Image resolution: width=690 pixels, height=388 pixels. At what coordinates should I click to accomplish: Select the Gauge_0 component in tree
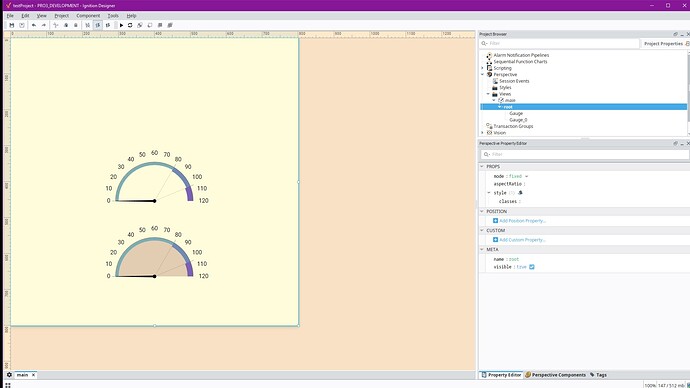[518, 120]
